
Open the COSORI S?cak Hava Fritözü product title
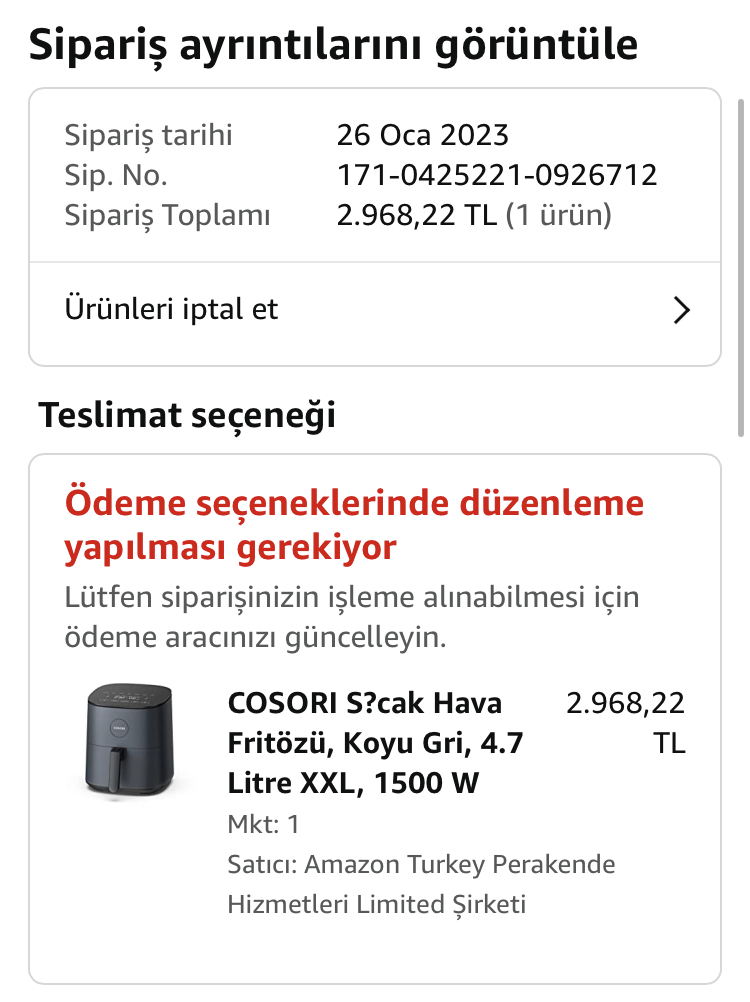(375, 743)
